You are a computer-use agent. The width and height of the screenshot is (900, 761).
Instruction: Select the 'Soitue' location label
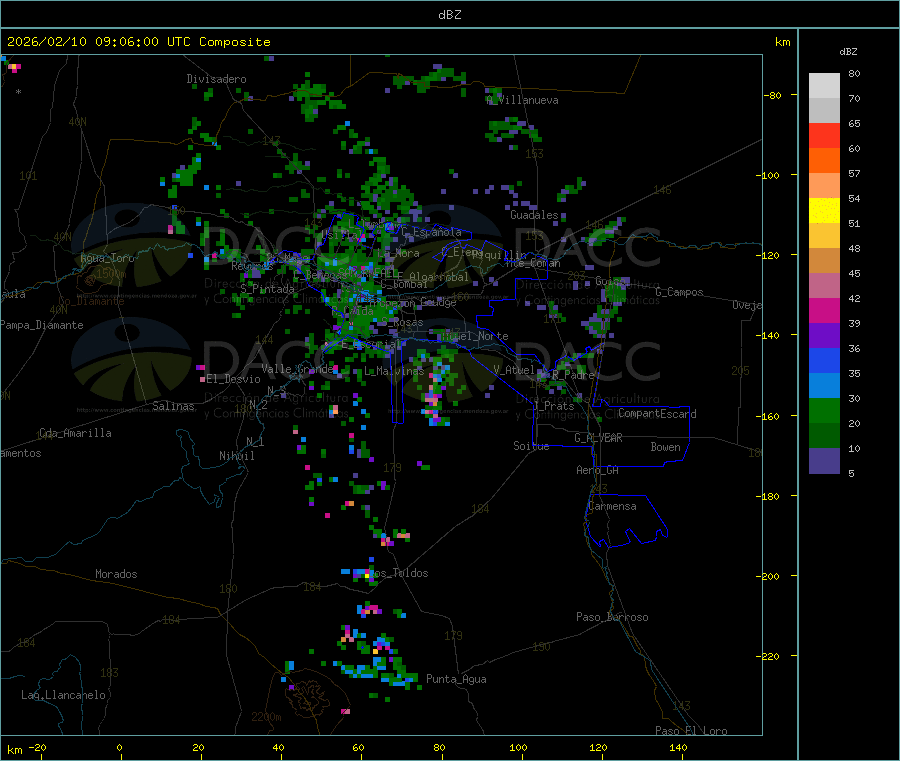(x=531, y=446)
